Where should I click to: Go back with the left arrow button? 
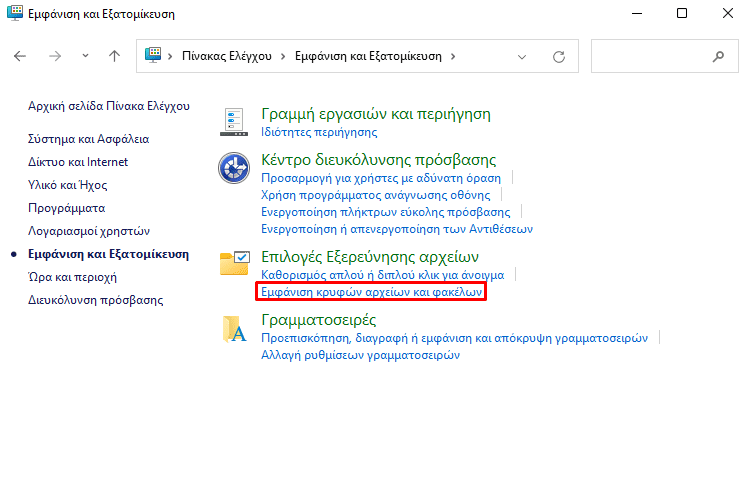20,56
